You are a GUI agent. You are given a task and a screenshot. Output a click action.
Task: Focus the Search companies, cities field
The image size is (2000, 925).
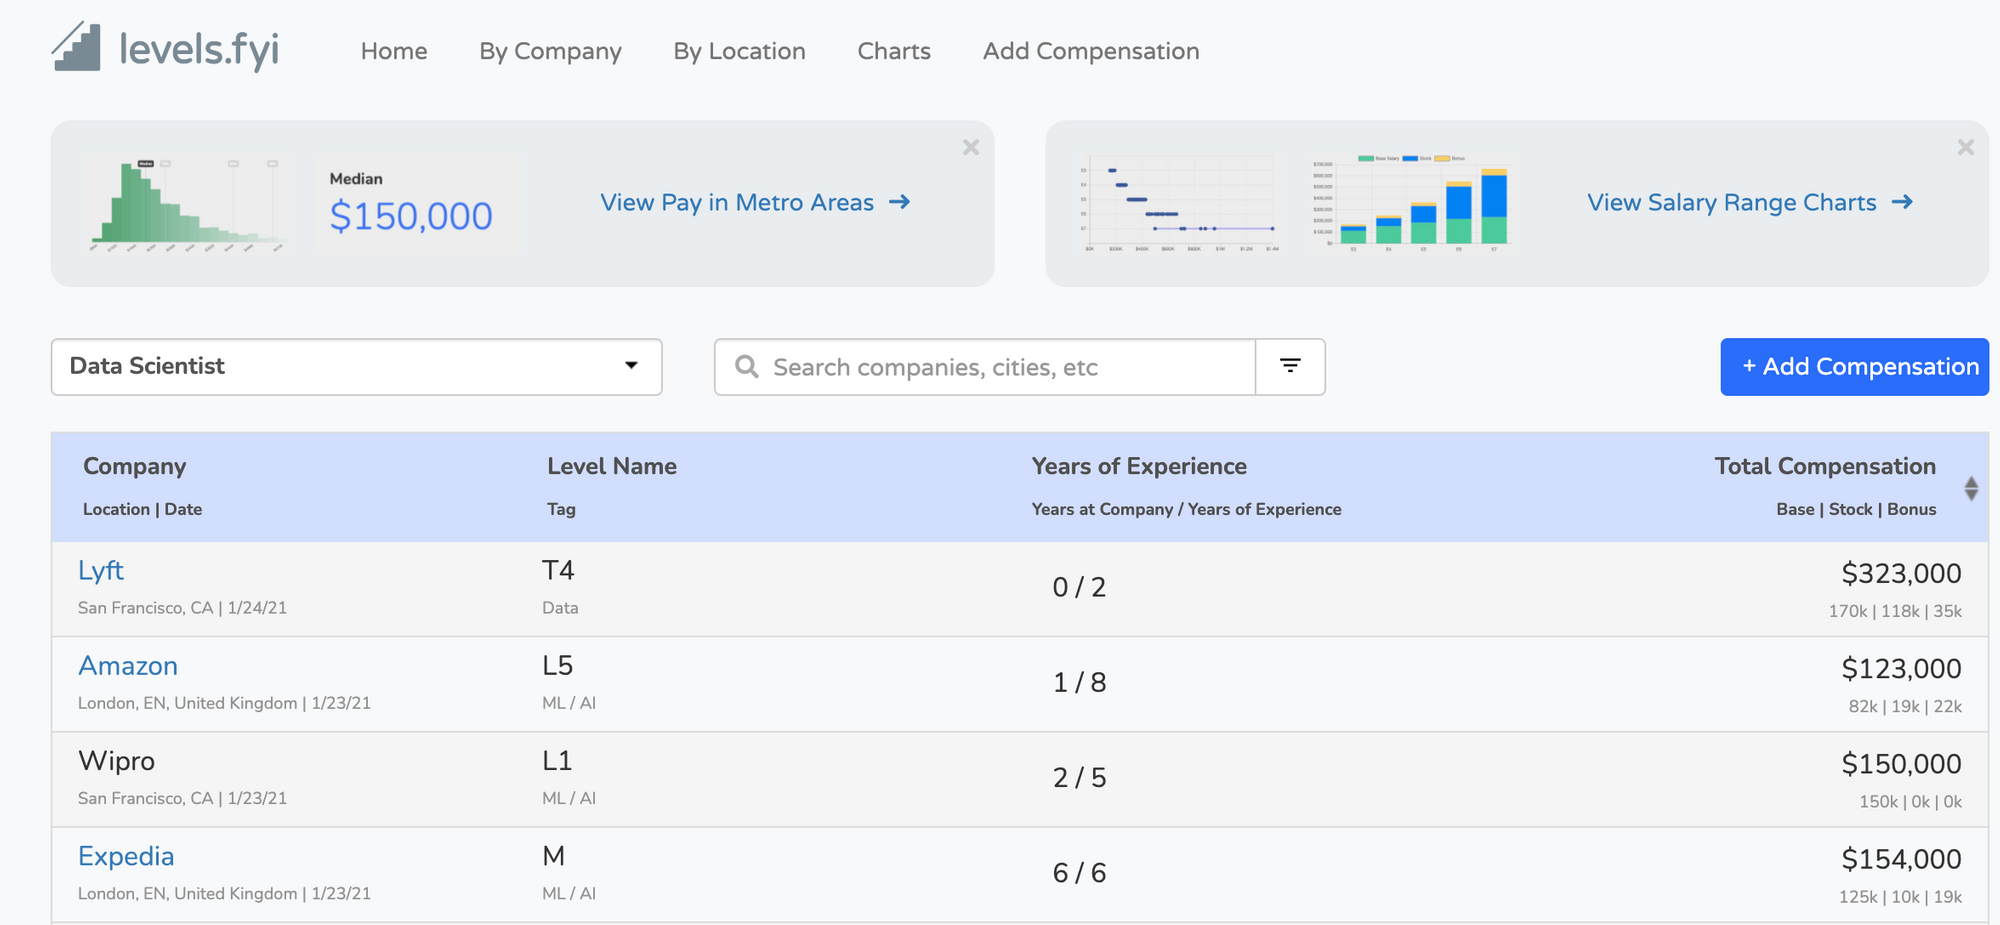pyautogui.click(x=1005, y=367)
